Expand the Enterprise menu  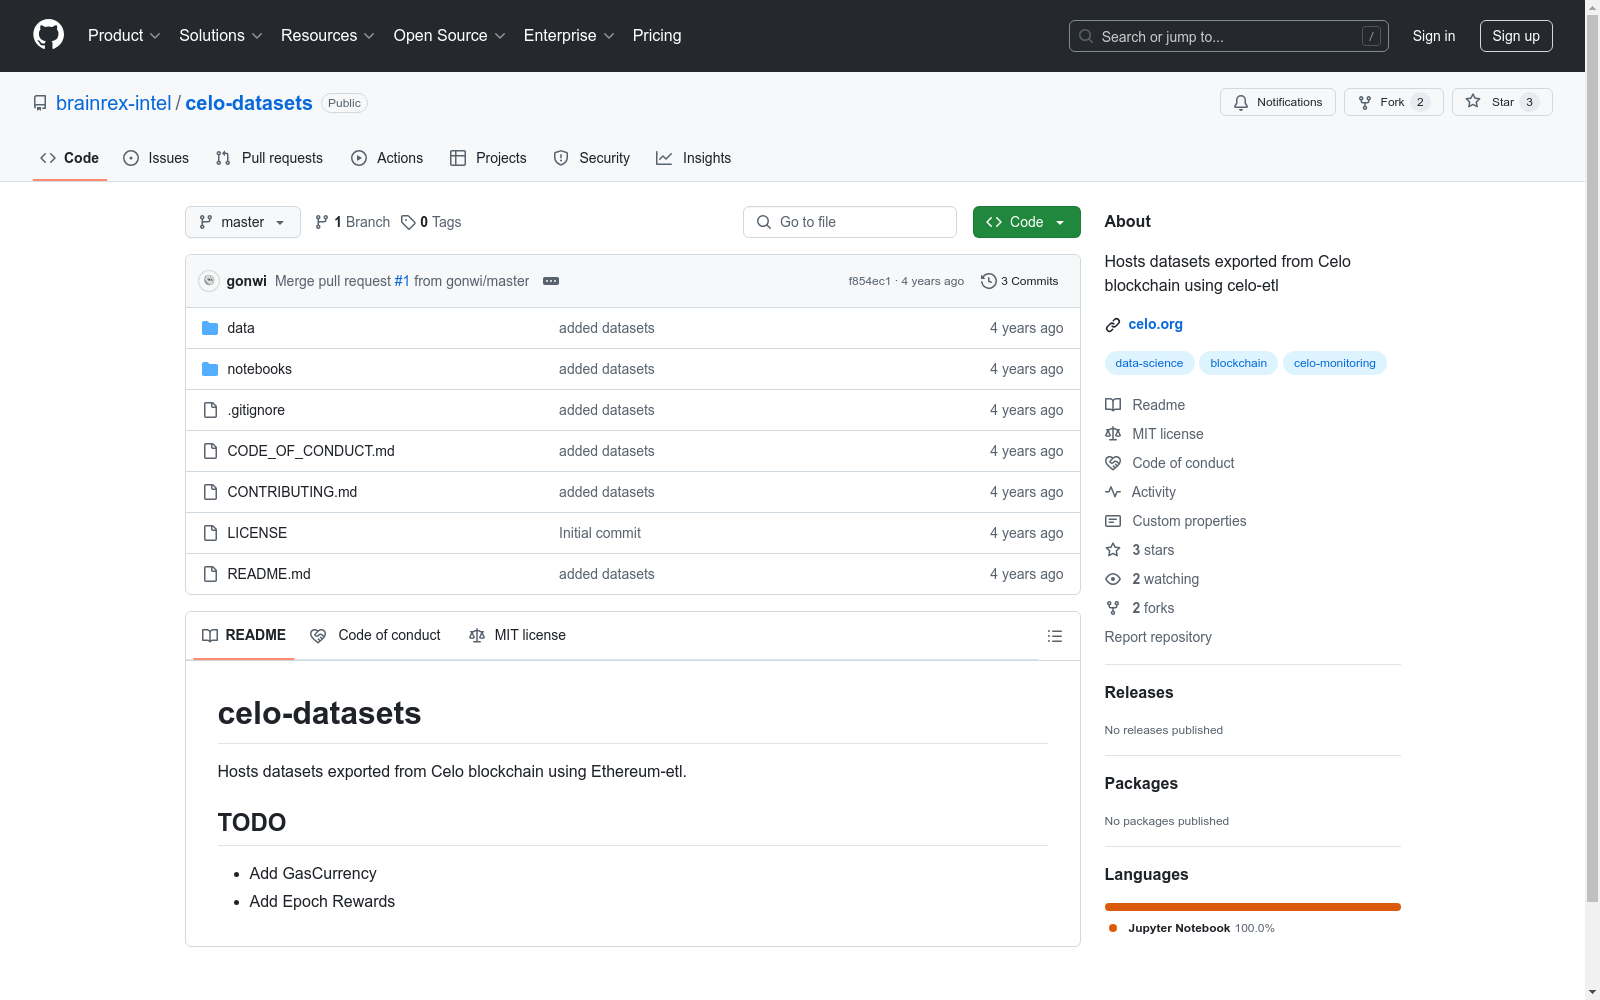[x=569, y=36]
